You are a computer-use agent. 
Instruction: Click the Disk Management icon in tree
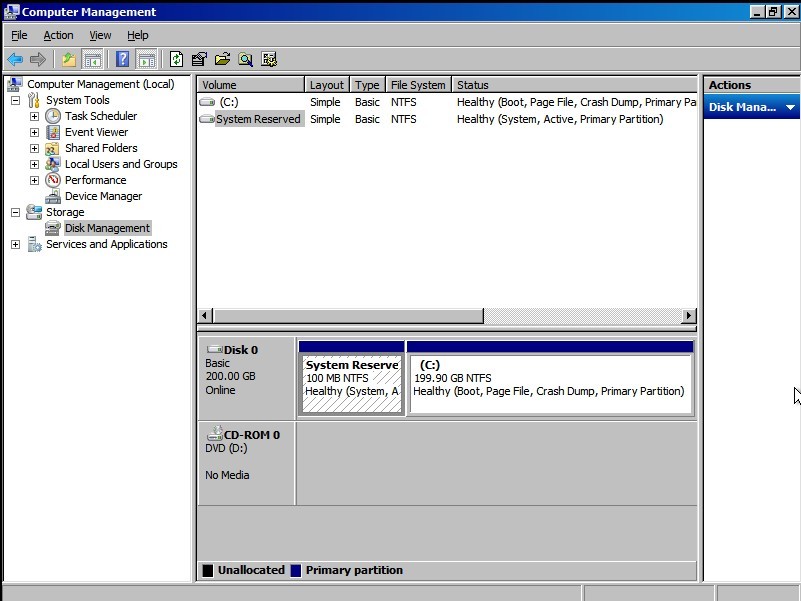pos(53,228)
